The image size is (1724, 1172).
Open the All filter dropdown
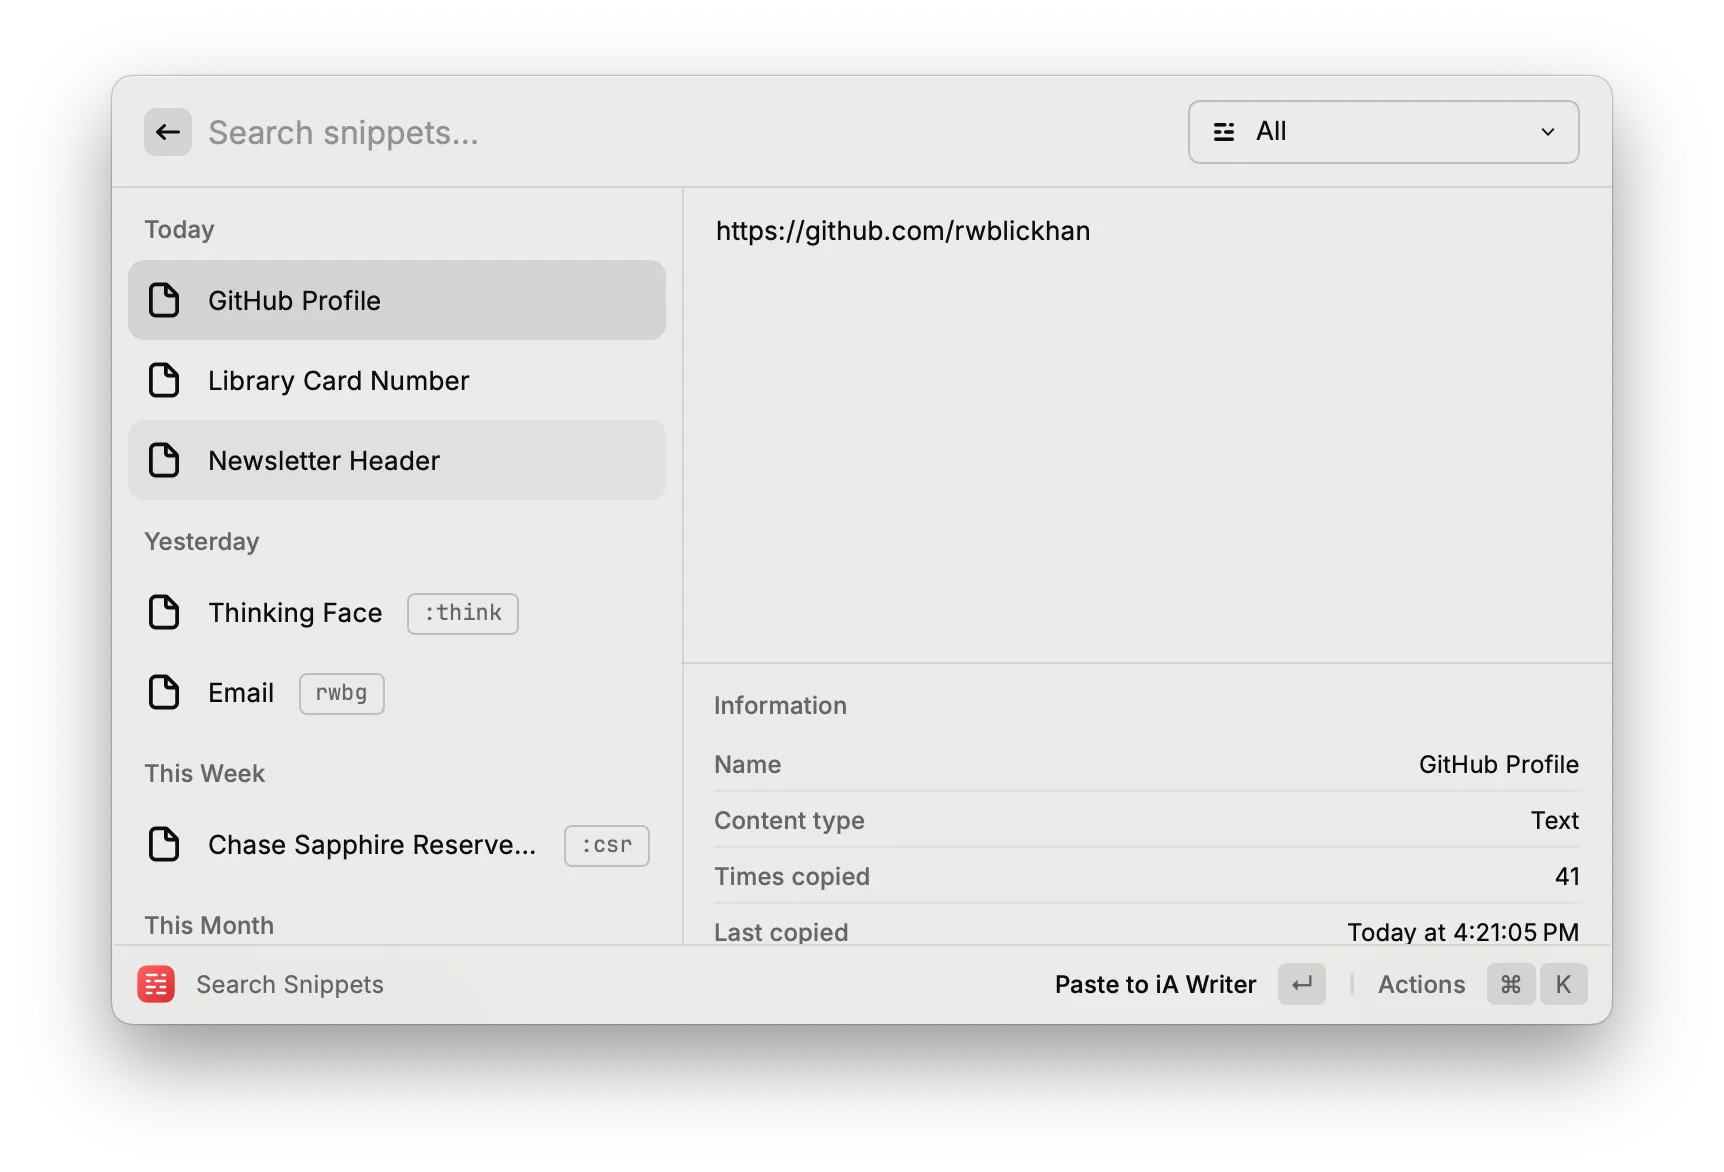click(x=1383, y=131)
